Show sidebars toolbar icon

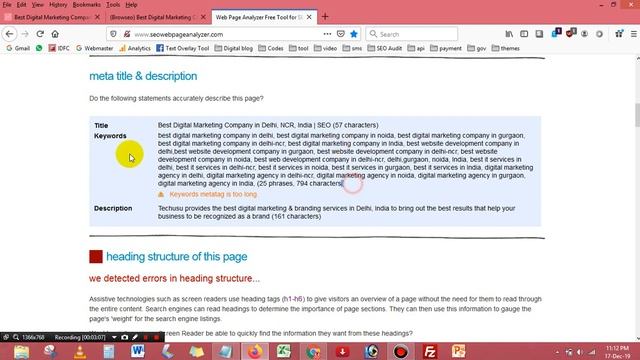click(524, 34)
